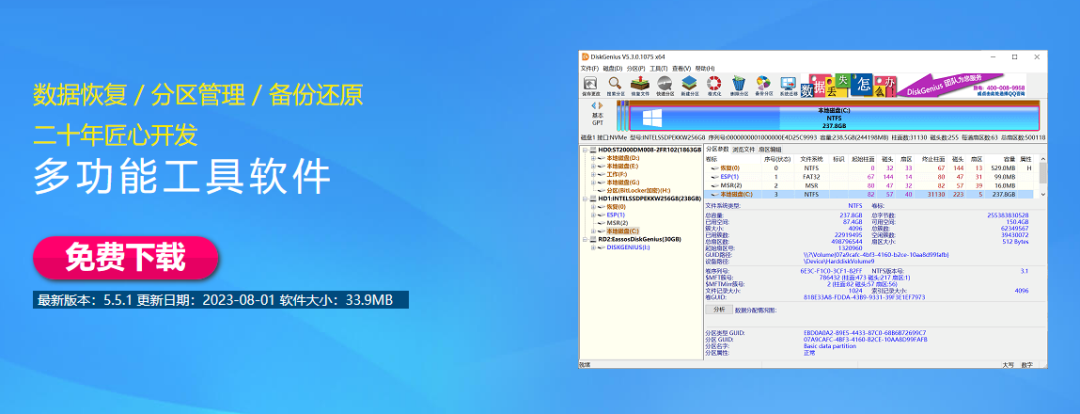The image size is (1080, 414).
Task: Collapse the RD2:EassosDiskGenius disk node
Action: click(x=585, y=239)
